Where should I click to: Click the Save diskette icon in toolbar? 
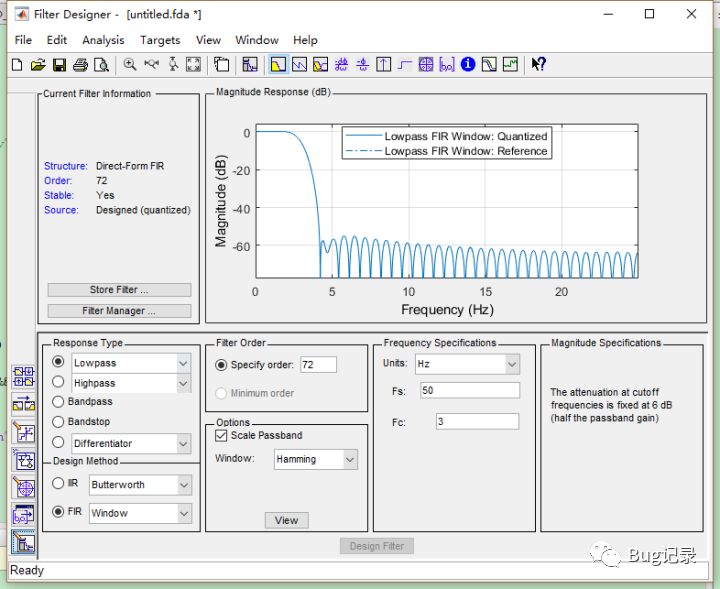pos(59,65)
